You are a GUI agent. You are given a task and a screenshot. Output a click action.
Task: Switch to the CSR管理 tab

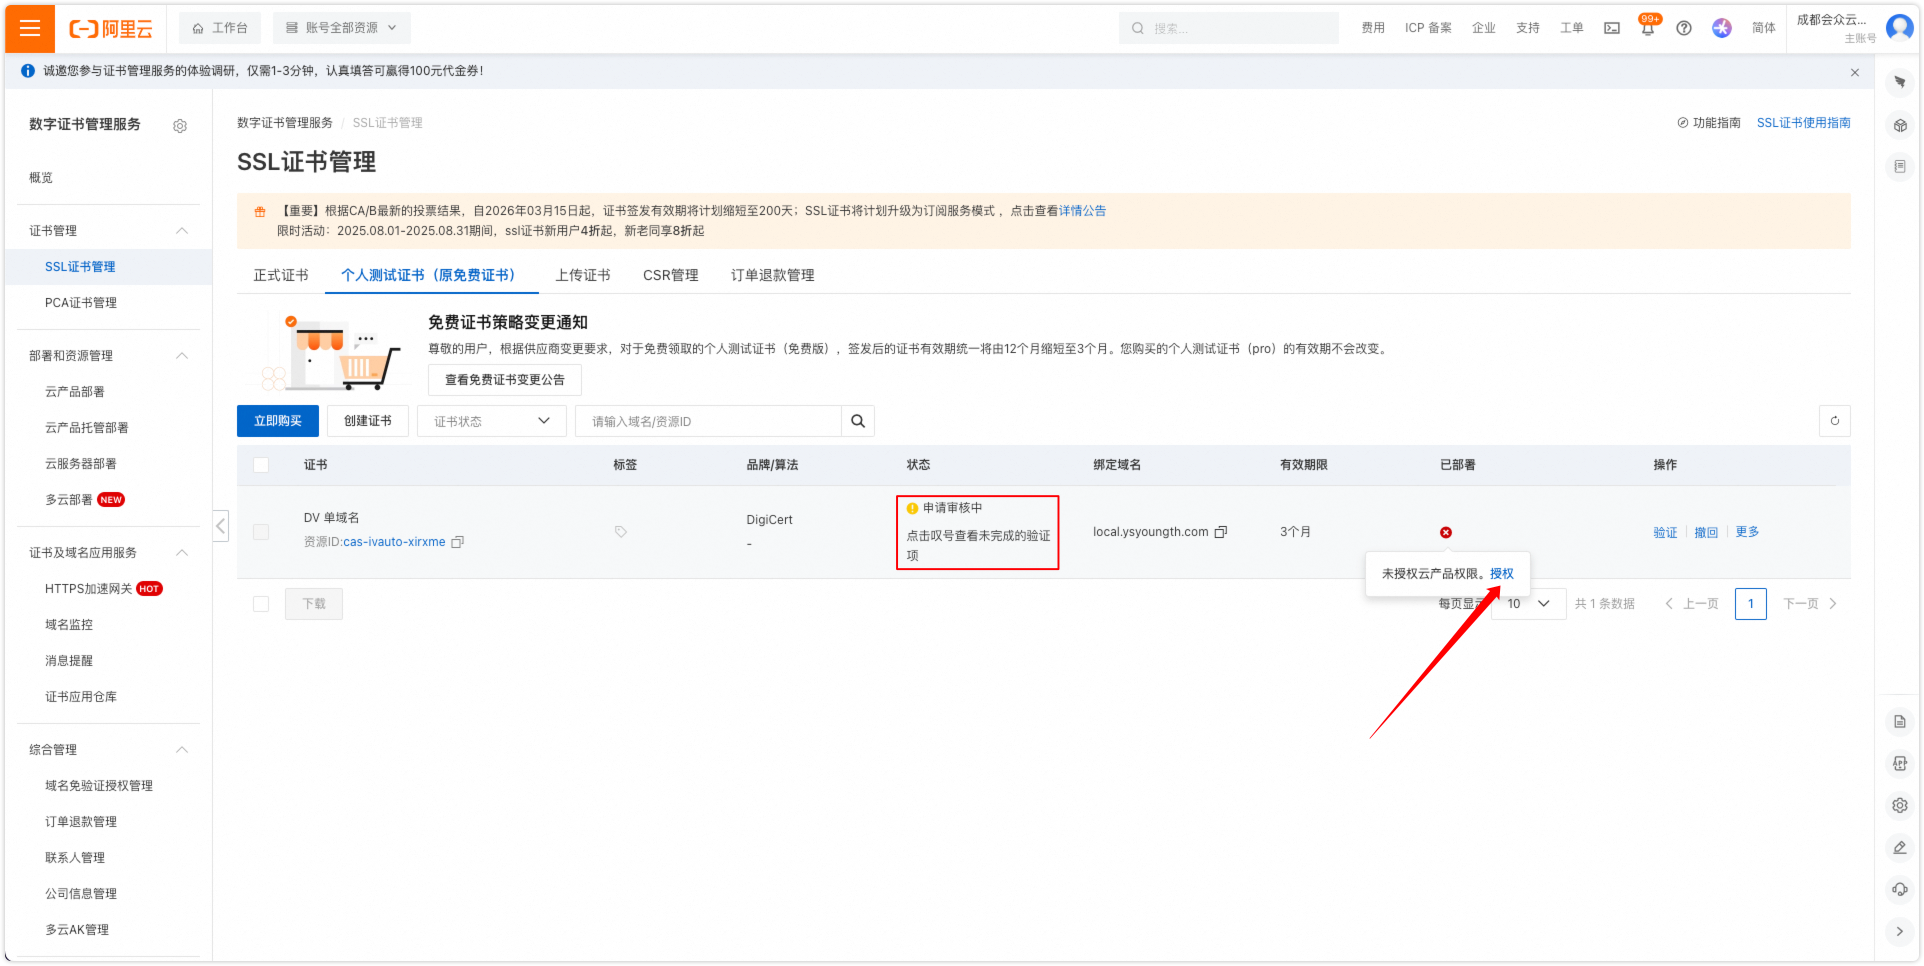(670, 275)
